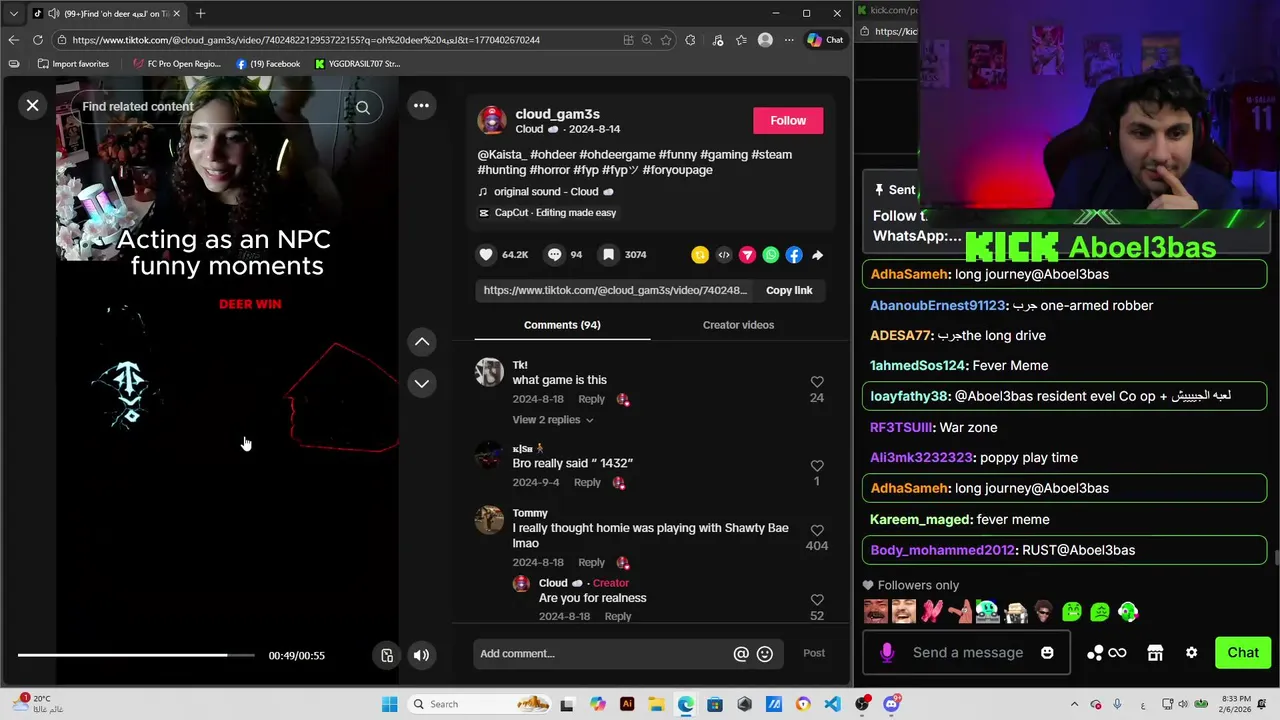This screenshot has height=720, width=1280.
Task: Go to the next video arrow
Action: click(422, 384)
